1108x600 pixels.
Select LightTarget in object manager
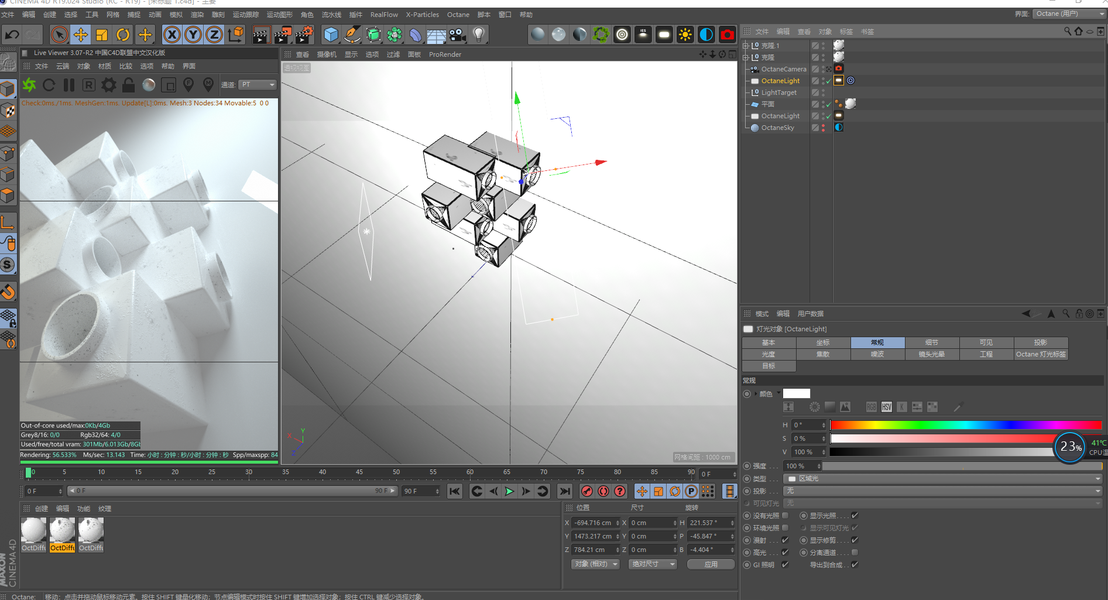[779, 93]
